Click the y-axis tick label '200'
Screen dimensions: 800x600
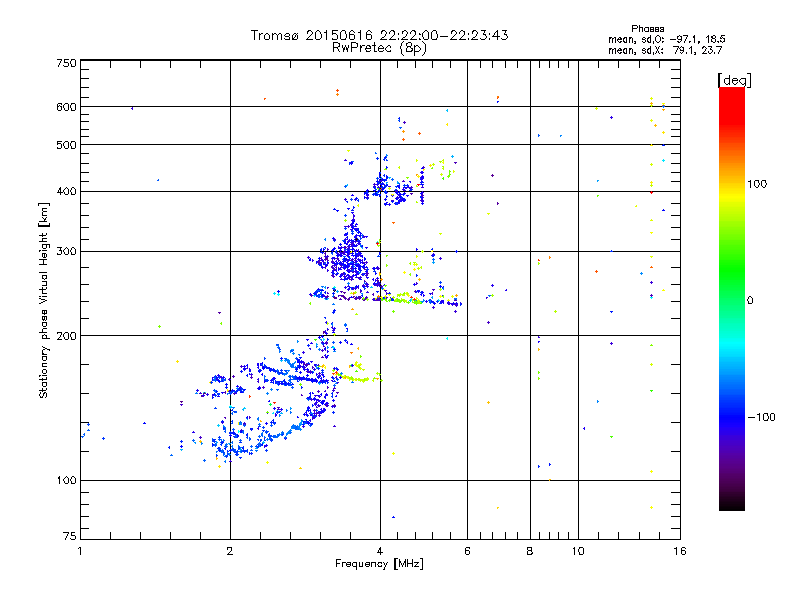click(x=67, y=336)
